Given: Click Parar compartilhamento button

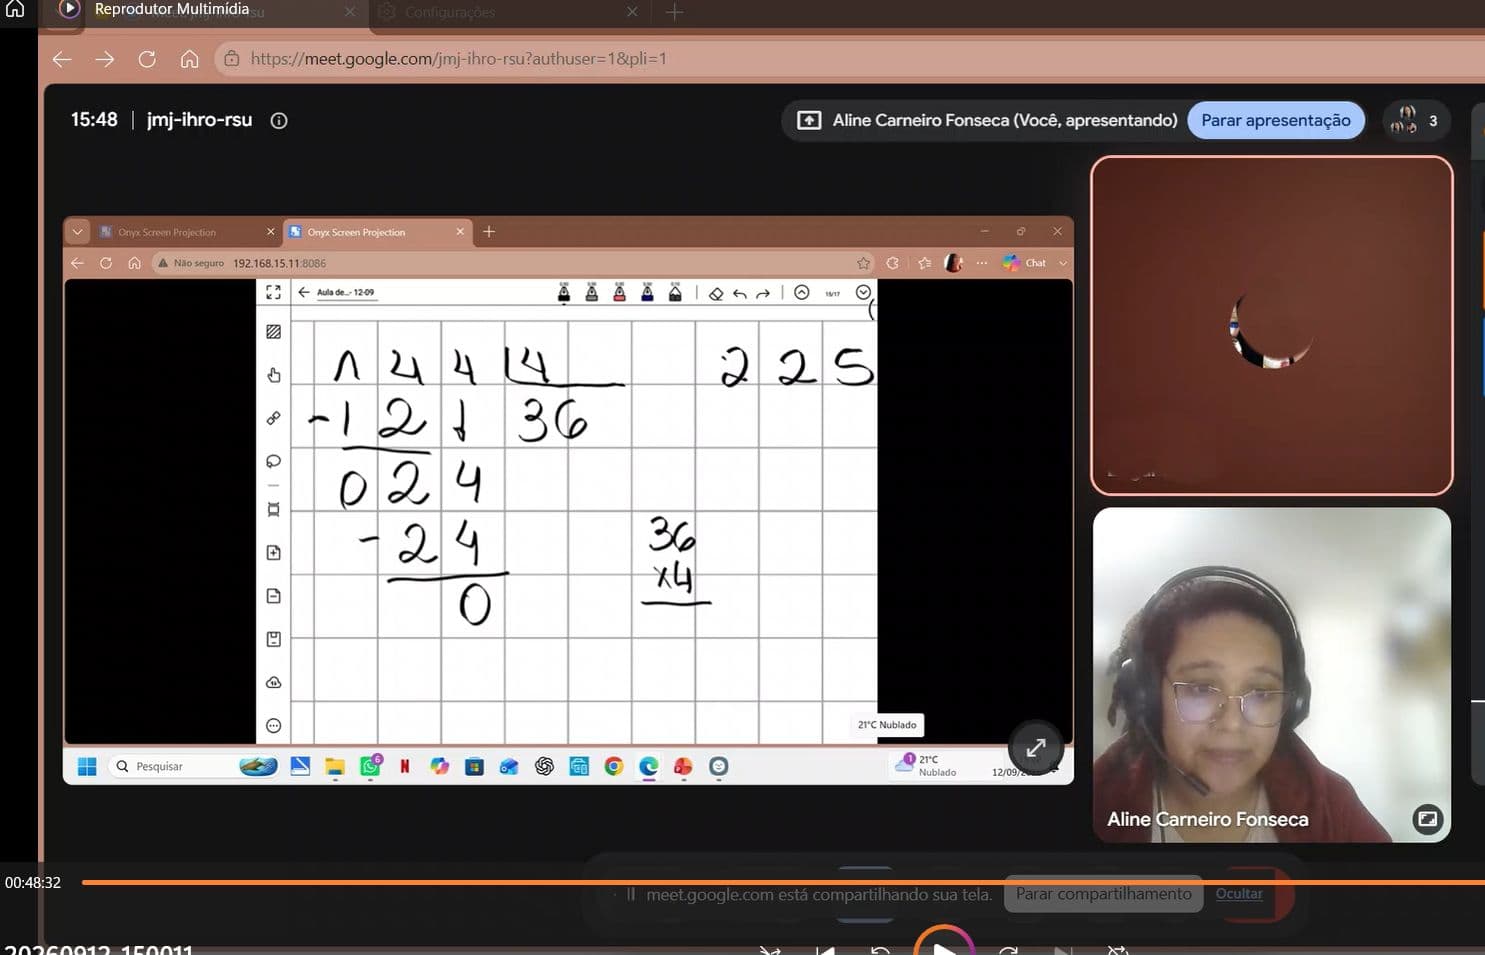Looking at the screenshot, I should coord(1104,894).
